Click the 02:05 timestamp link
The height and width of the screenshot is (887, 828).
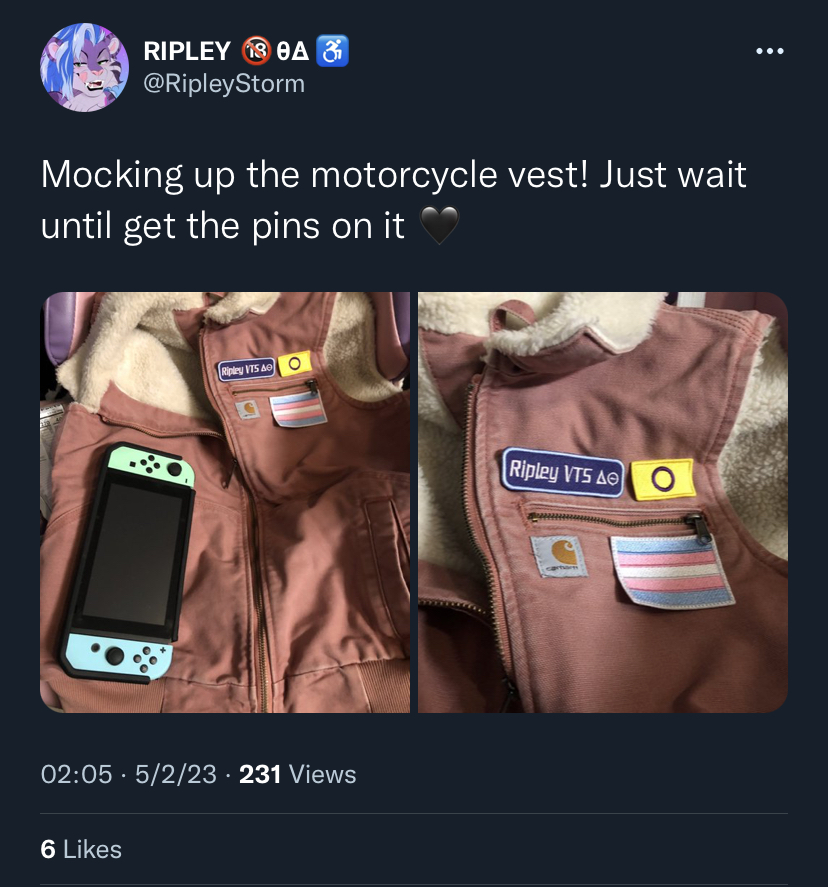point(76,774)
